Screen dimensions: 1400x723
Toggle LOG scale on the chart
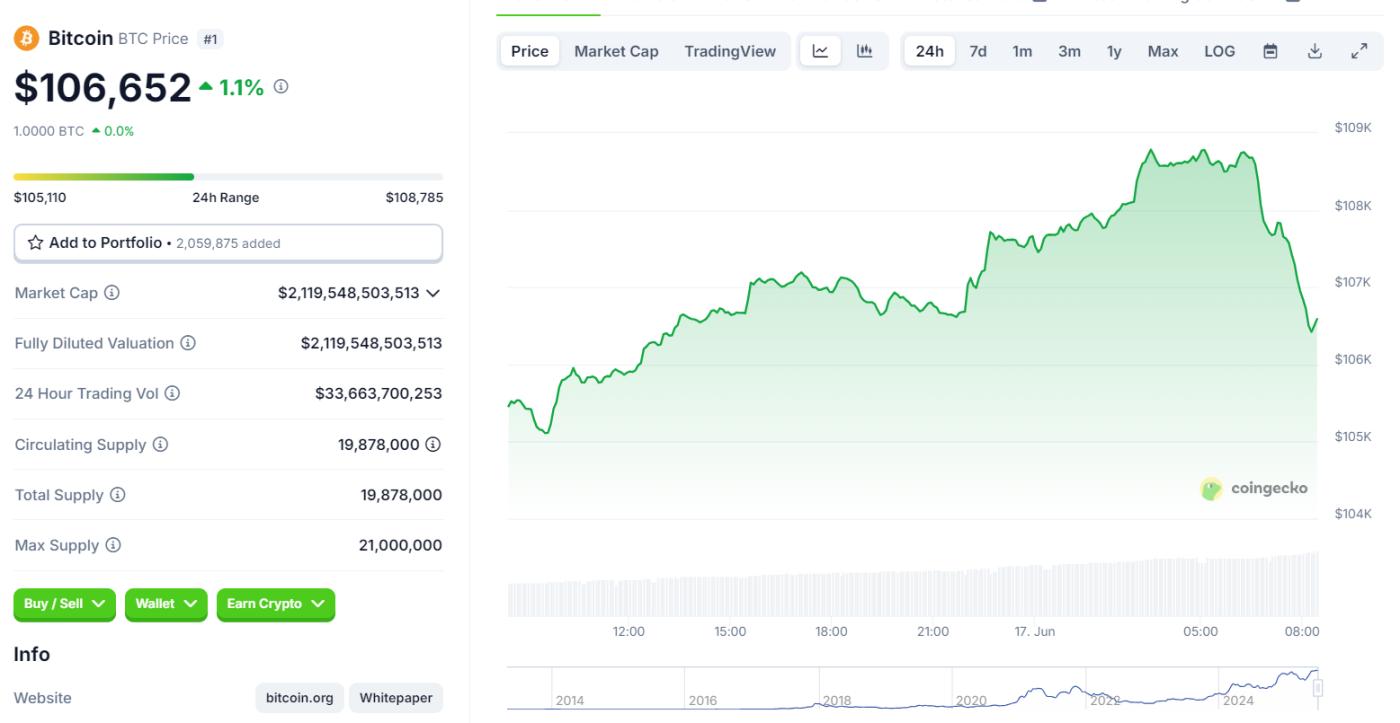click(1219, 51)
